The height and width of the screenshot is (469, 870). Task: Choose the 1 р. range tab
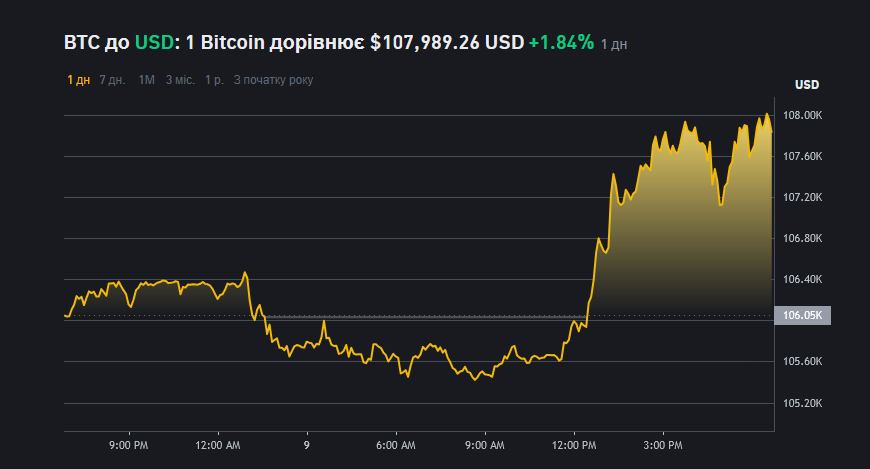tap(215, 80)
